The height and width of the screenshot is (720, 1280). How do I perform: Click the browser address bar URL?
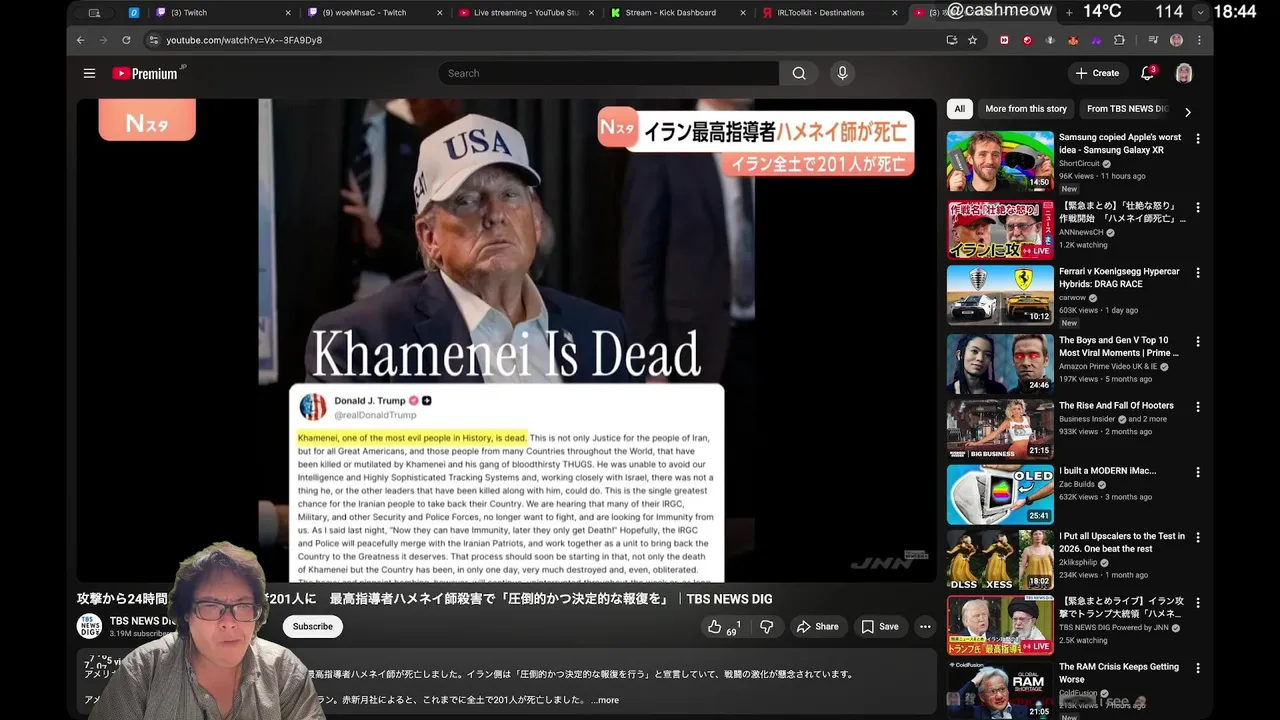coord(244,40)
